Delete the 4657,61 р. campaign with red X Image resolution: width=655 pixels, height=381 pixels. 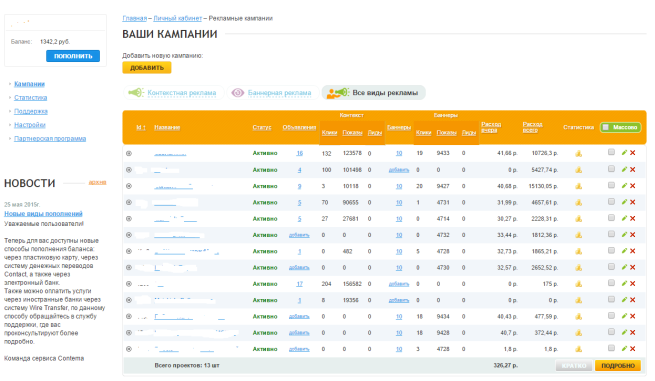633,202
